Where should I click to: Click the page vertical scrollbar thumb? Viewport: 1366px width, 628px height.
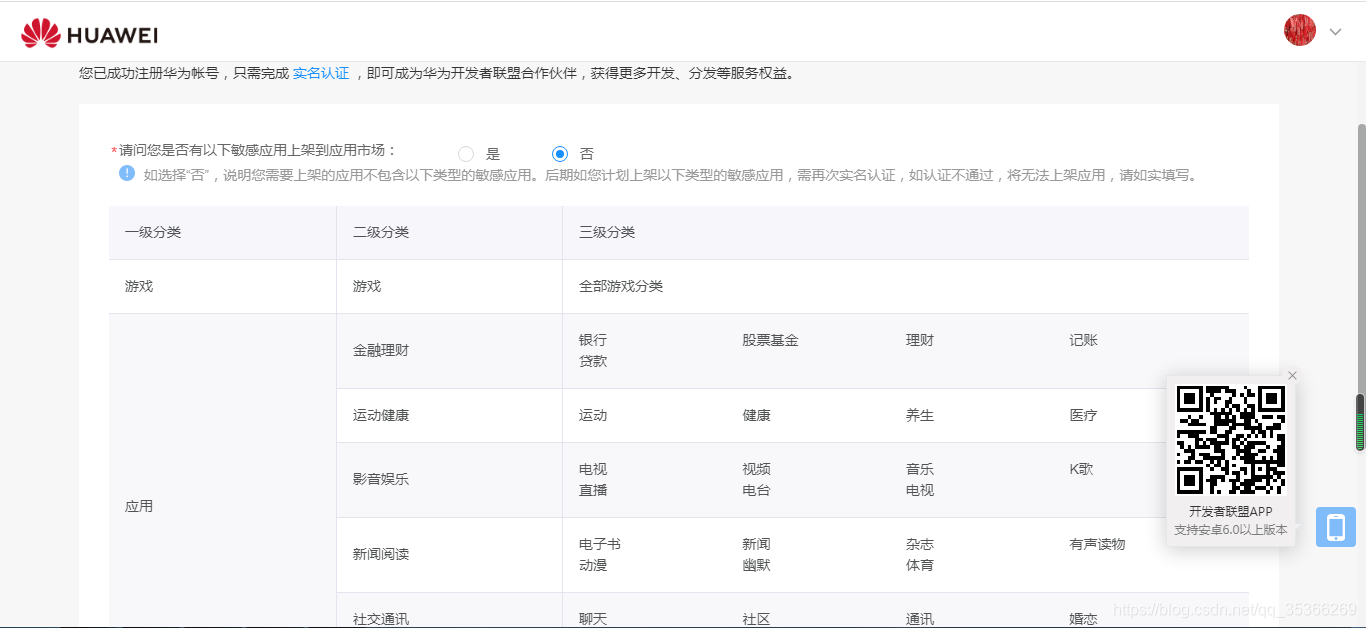coord(1360,290)
